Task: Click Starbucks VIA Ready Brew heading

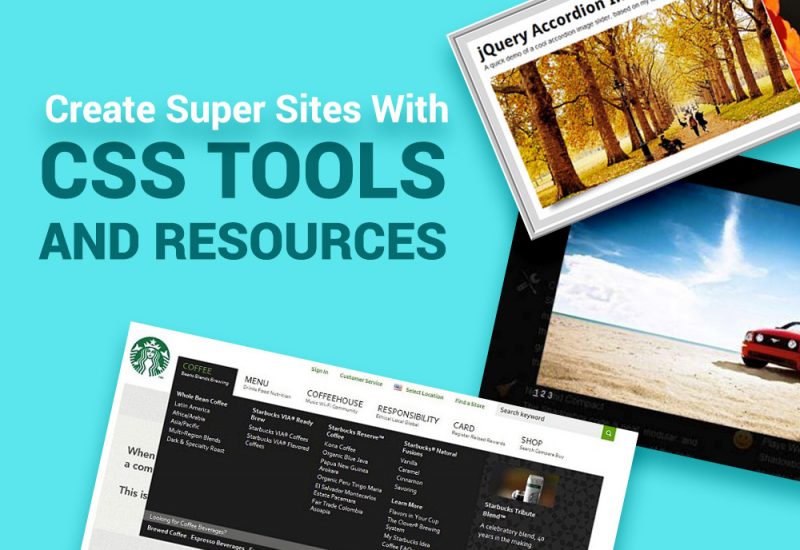Action: point(281,416)
